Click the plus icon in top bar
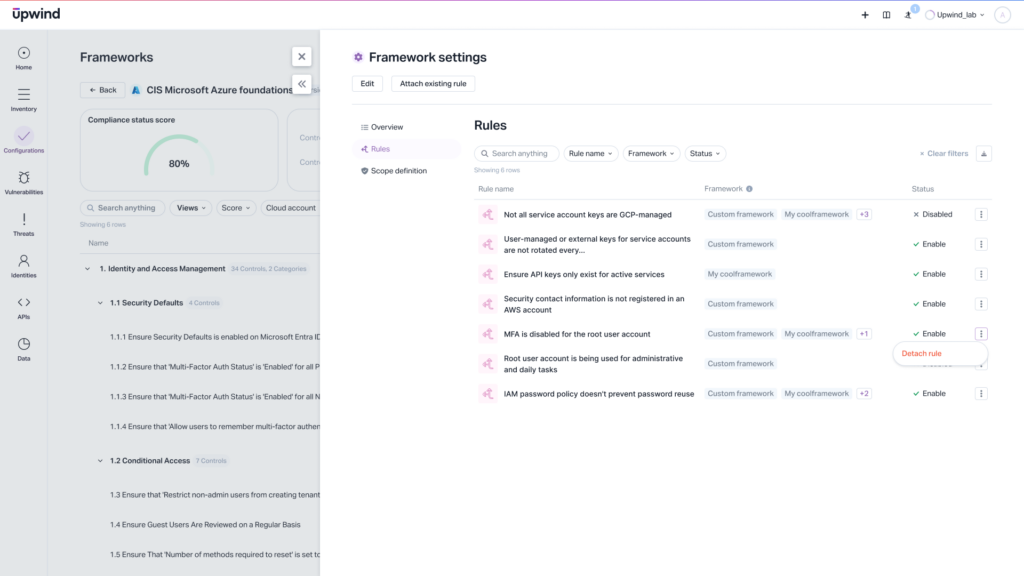 click(865, 14)
